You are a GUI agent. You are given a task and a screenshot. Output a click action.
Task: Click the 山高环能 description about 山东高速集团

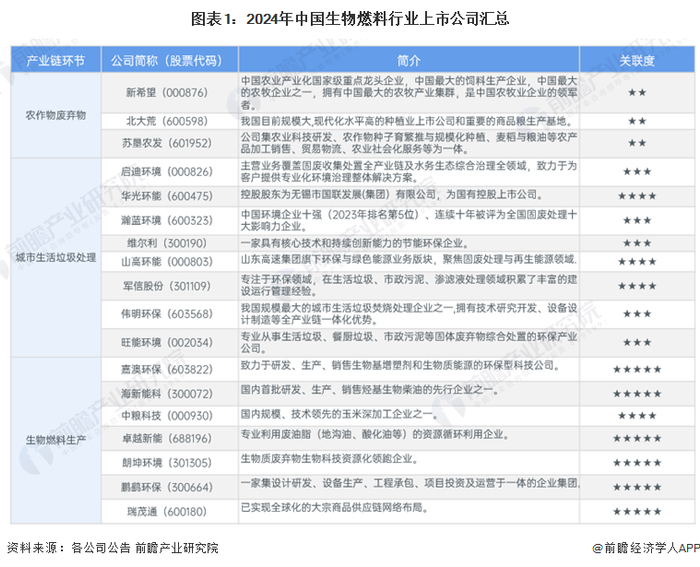pos(409,259)
